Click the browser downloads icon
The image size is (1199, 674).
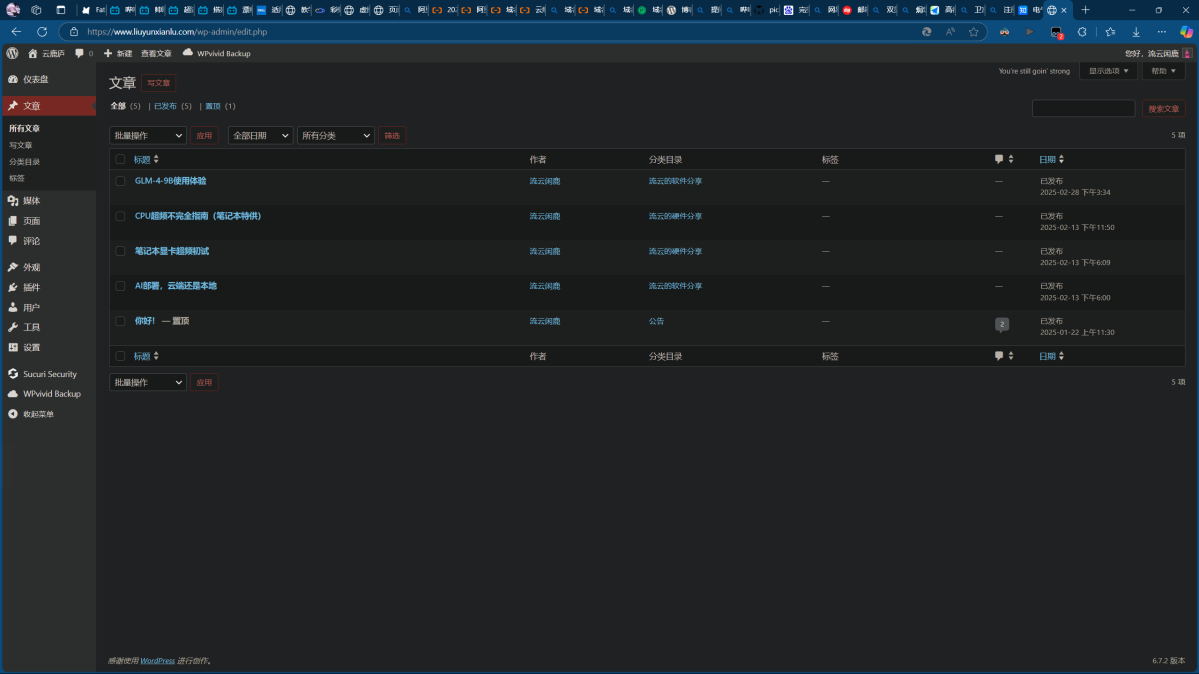(1136, 32)
